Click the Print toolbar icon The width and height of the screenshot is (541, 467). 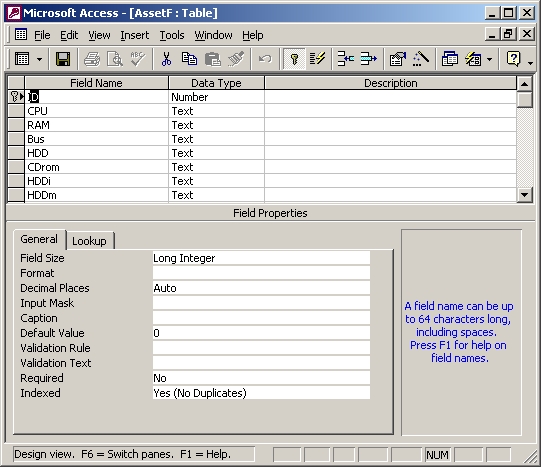pos(92,59)
